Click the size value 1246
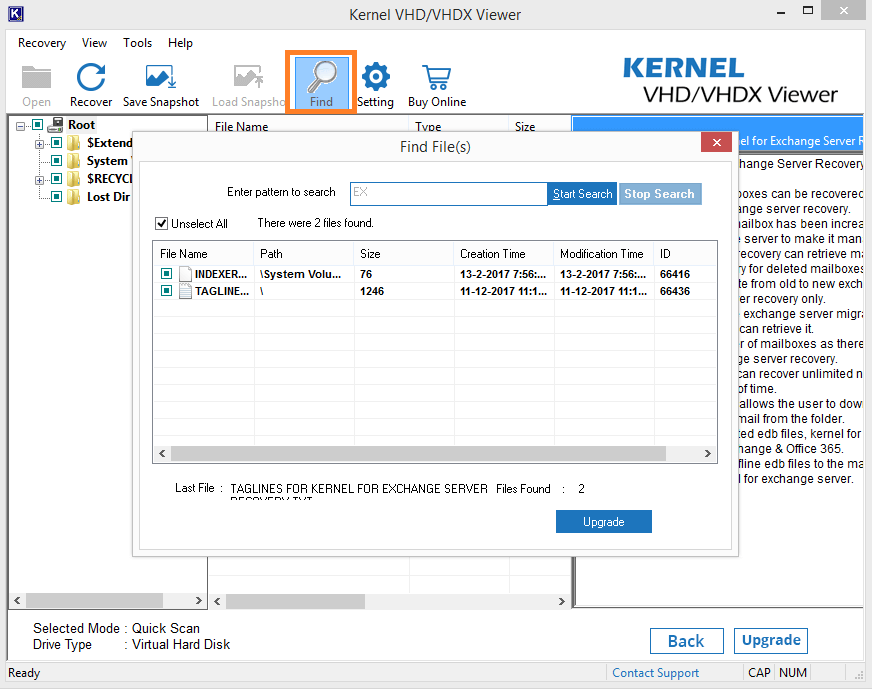This screenshot has height=689, width=882. [x=372, y=291]
